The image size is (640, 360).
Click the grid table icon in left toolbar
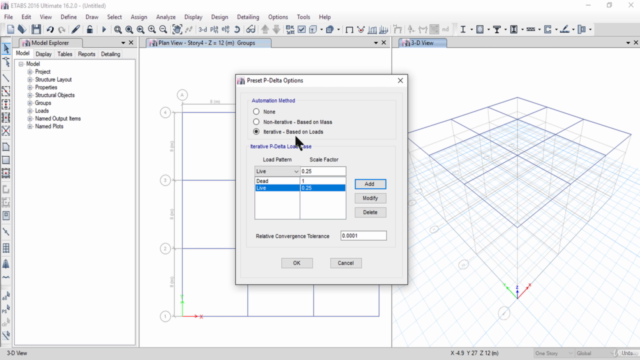tap(6, 248)
